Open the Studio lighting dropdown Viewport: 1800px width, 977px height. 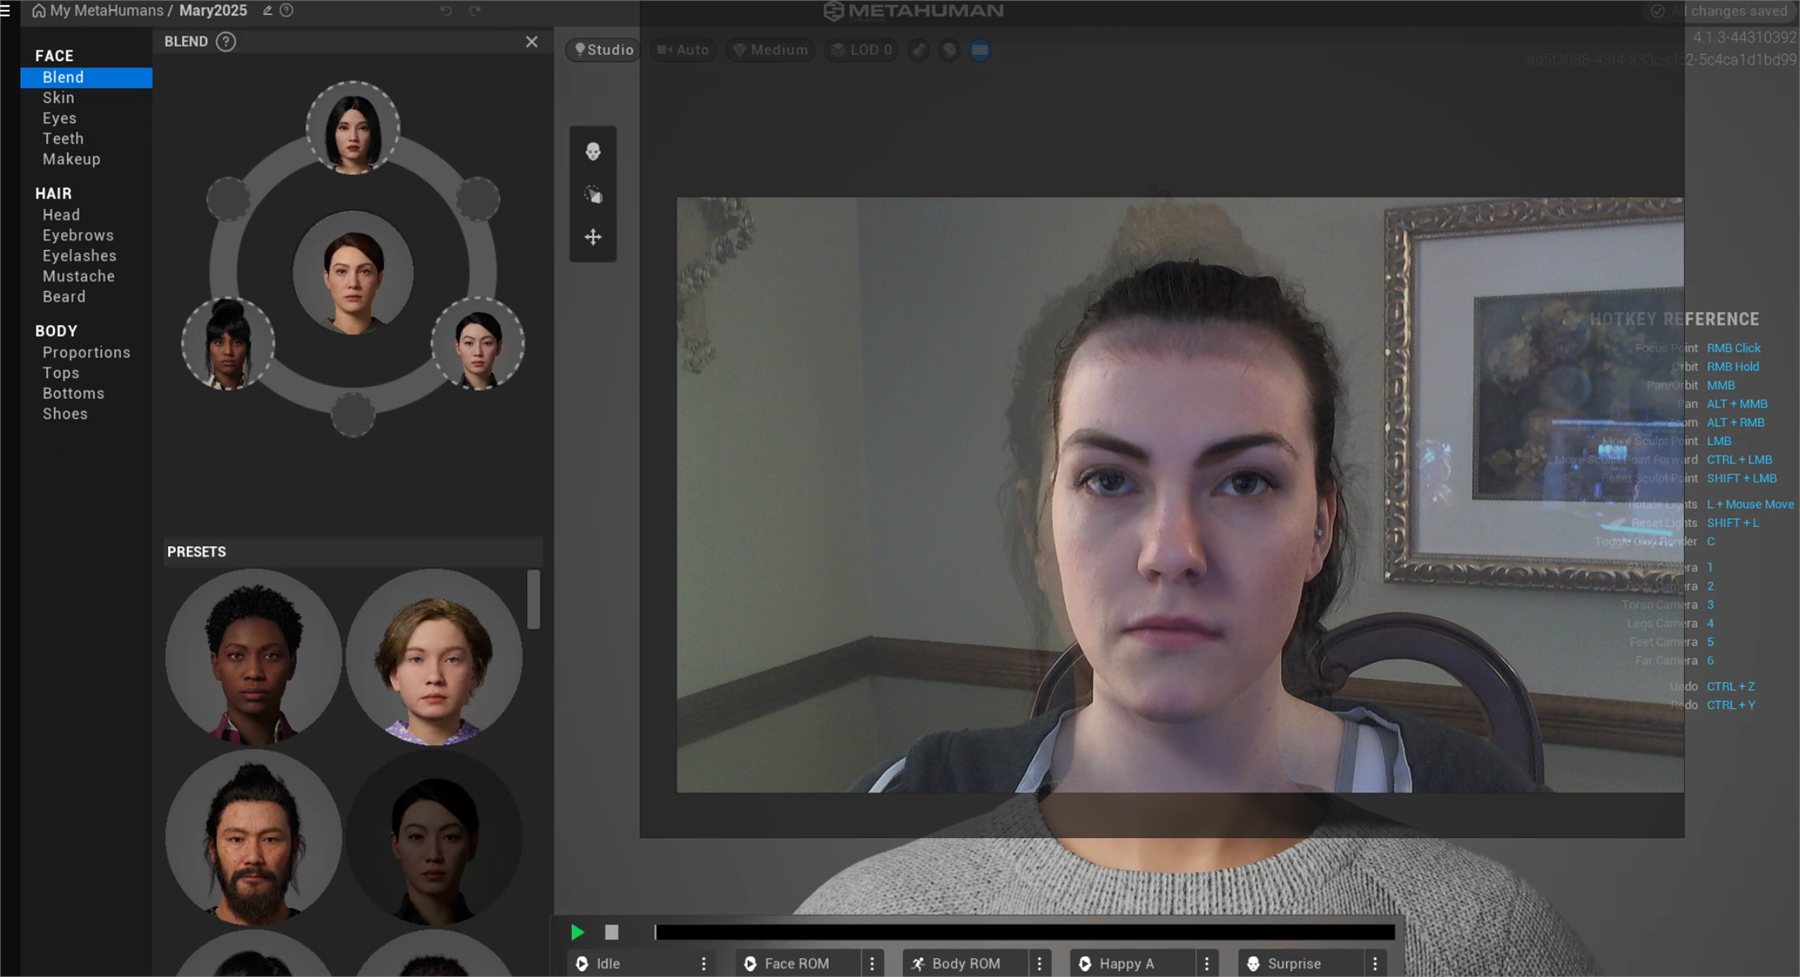(604, 50)
